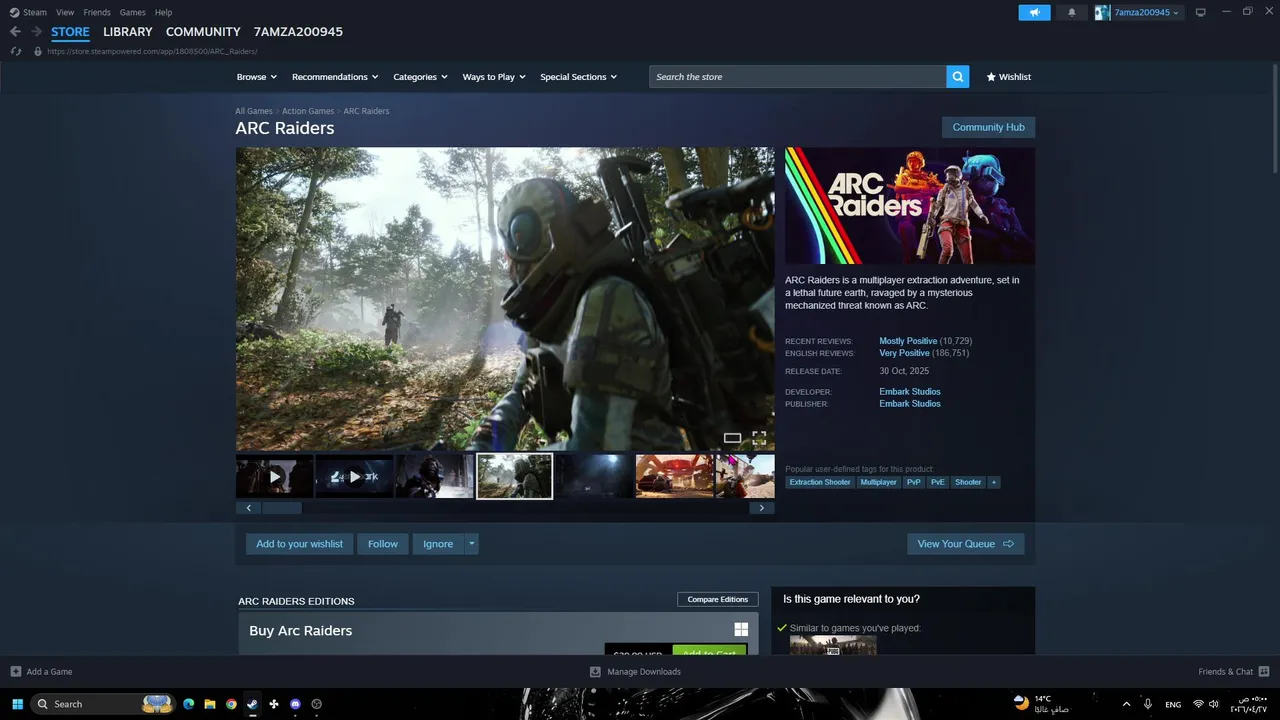Open the 7amza200945 account dropdown
Image resolution: width=1280 pixels, height=720 pixels.
point(1138,12)
